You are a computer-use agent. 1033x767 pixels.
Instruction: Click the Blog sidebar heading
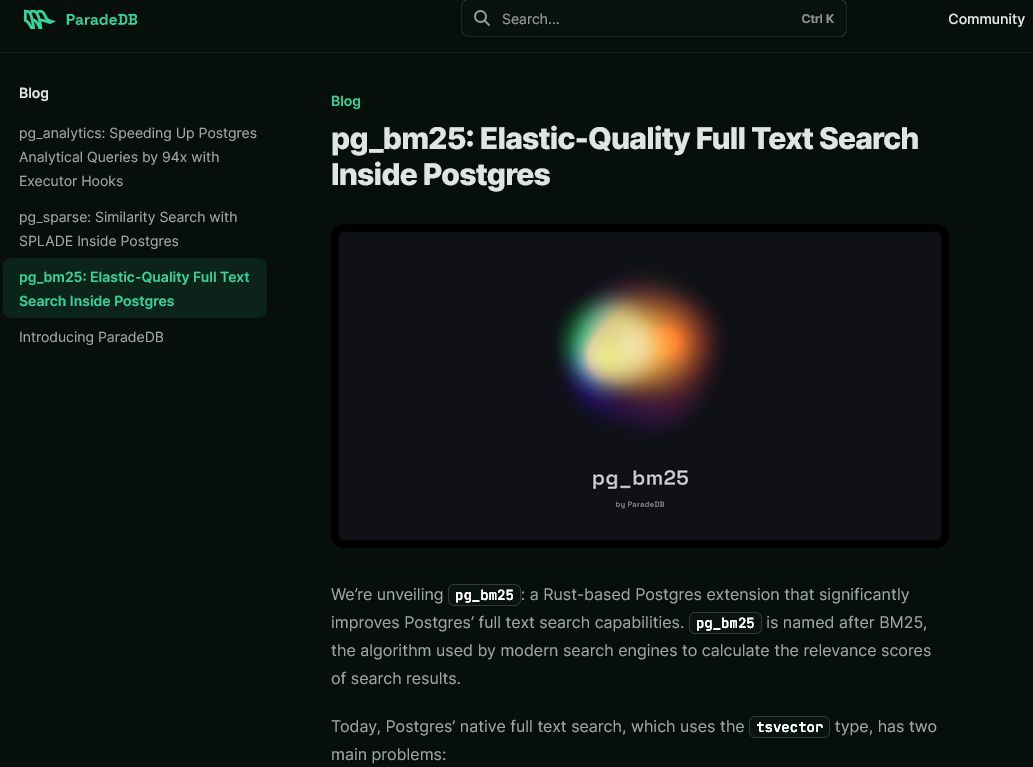click(34, 93)
